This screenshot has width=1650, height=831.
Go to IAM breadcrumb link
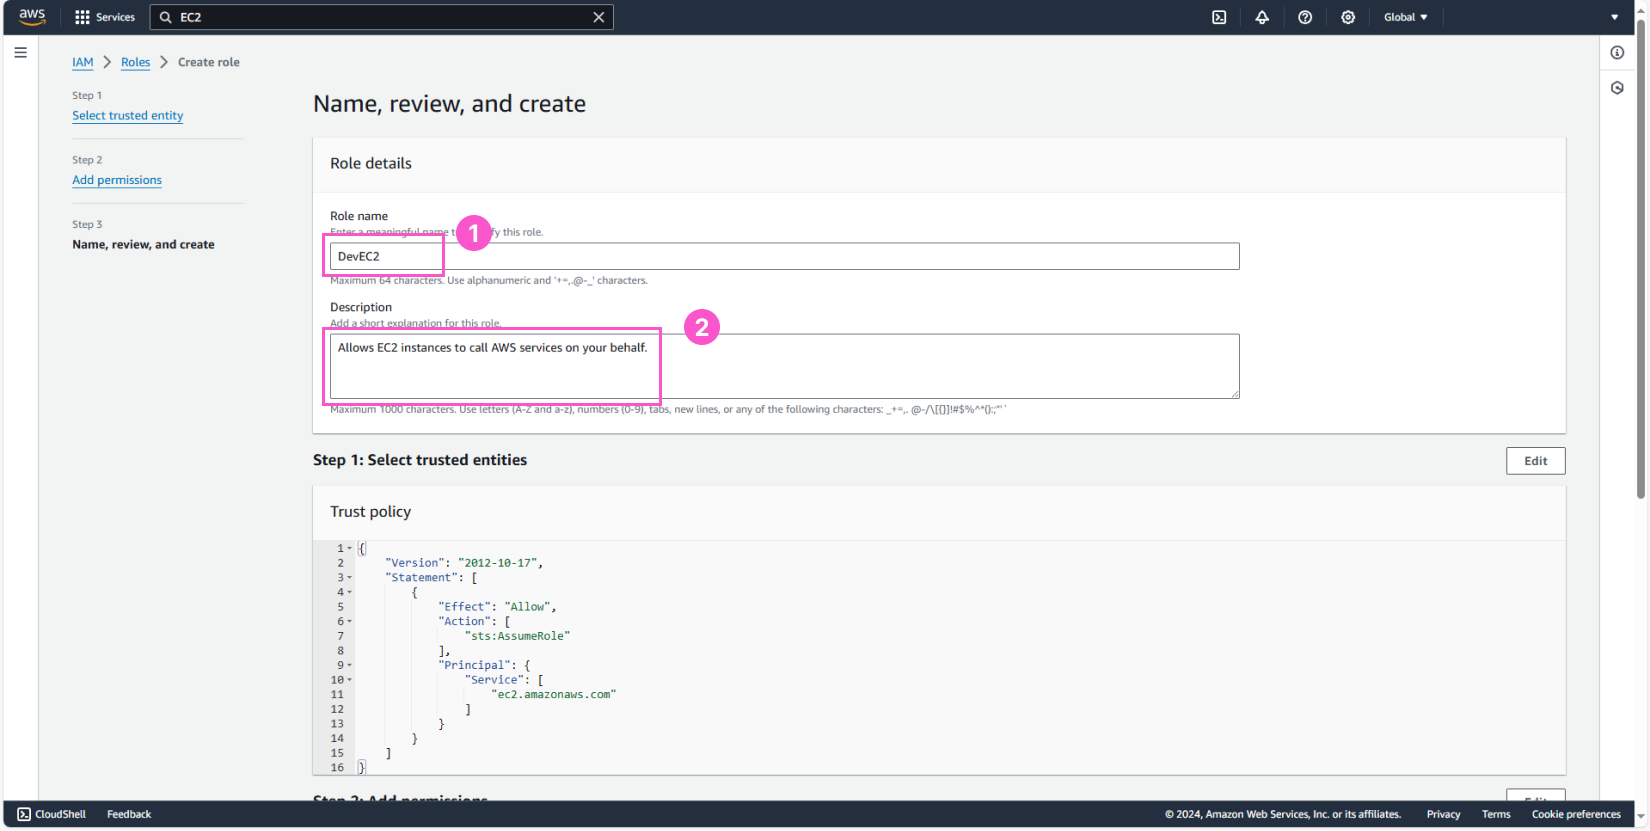pyautogui.click(x=82, y=62)
